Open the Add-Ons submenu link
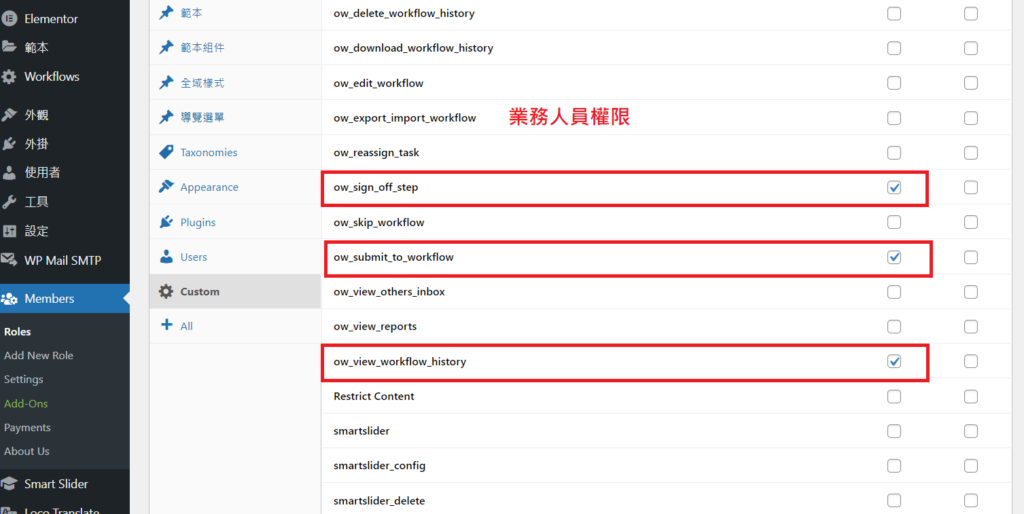The image size is (1024, 514). coord(26,404)
